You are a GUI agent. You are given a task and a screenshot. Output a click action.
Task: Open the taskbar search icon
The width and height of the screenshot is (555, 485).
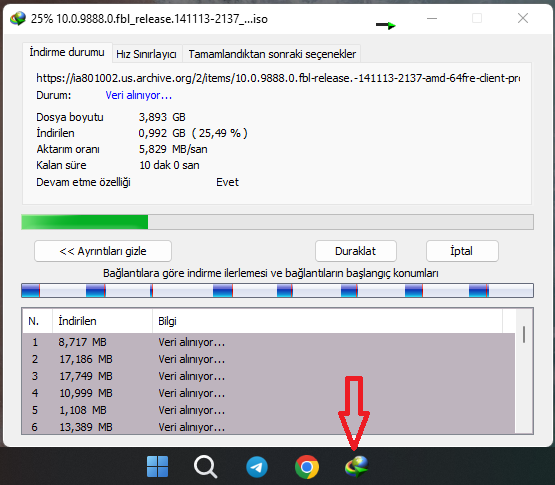pyautogui.click(x=205, y=467)
